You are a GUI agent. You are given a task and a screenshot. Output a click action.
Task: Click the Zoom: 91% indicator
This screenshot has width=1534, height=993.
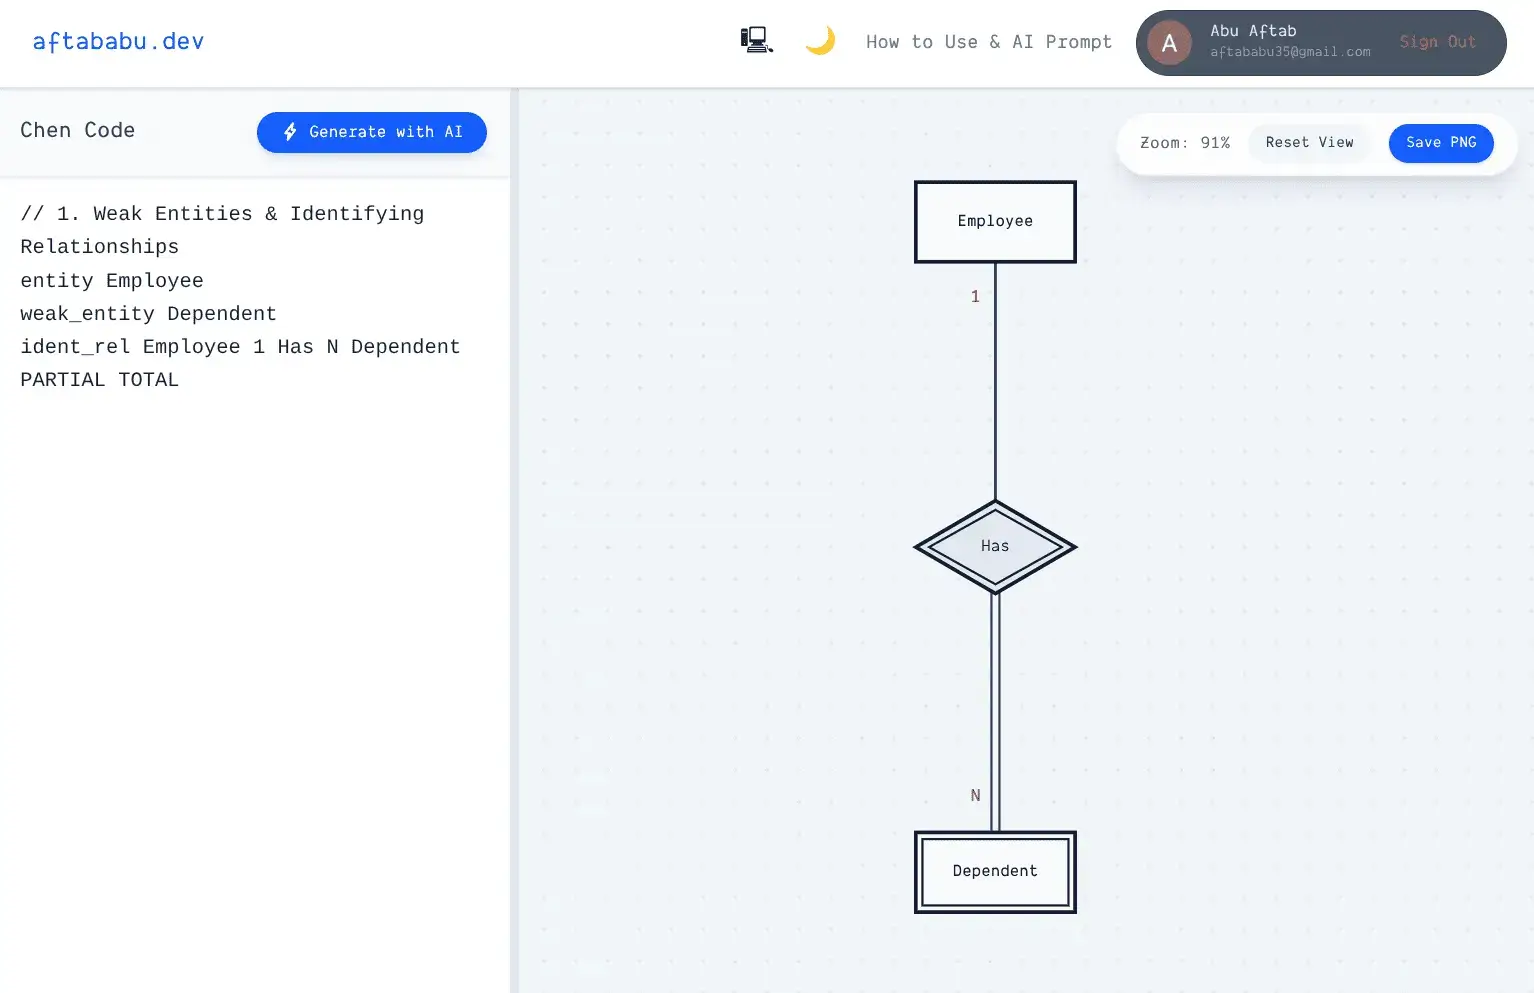click(1185, 143)
